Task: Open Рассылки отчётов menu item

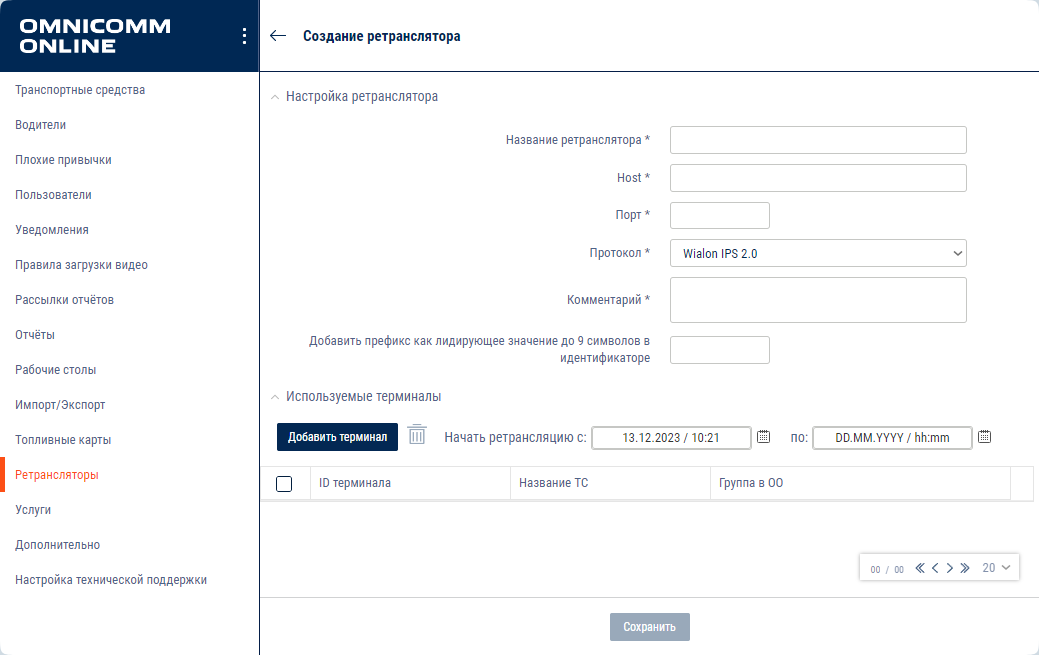Action: coord(64,300)
